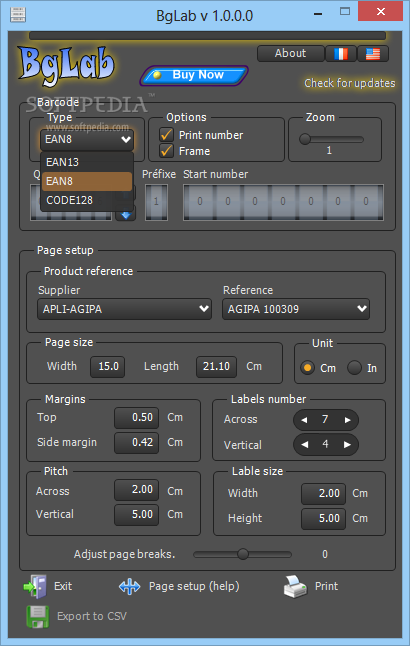Click the Lable size Height field
The image size is (410, 646).
(x=323, y=519)
